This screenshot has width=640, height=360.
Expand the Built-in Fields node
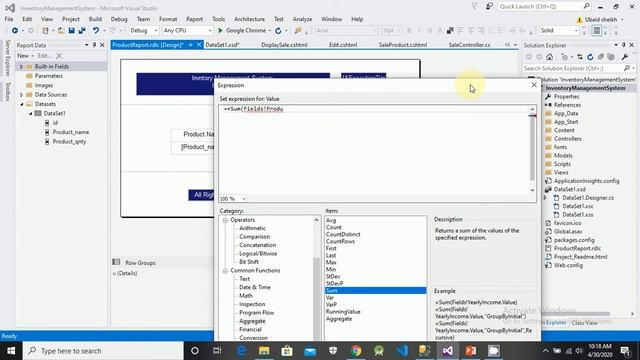tap(21, 67)
